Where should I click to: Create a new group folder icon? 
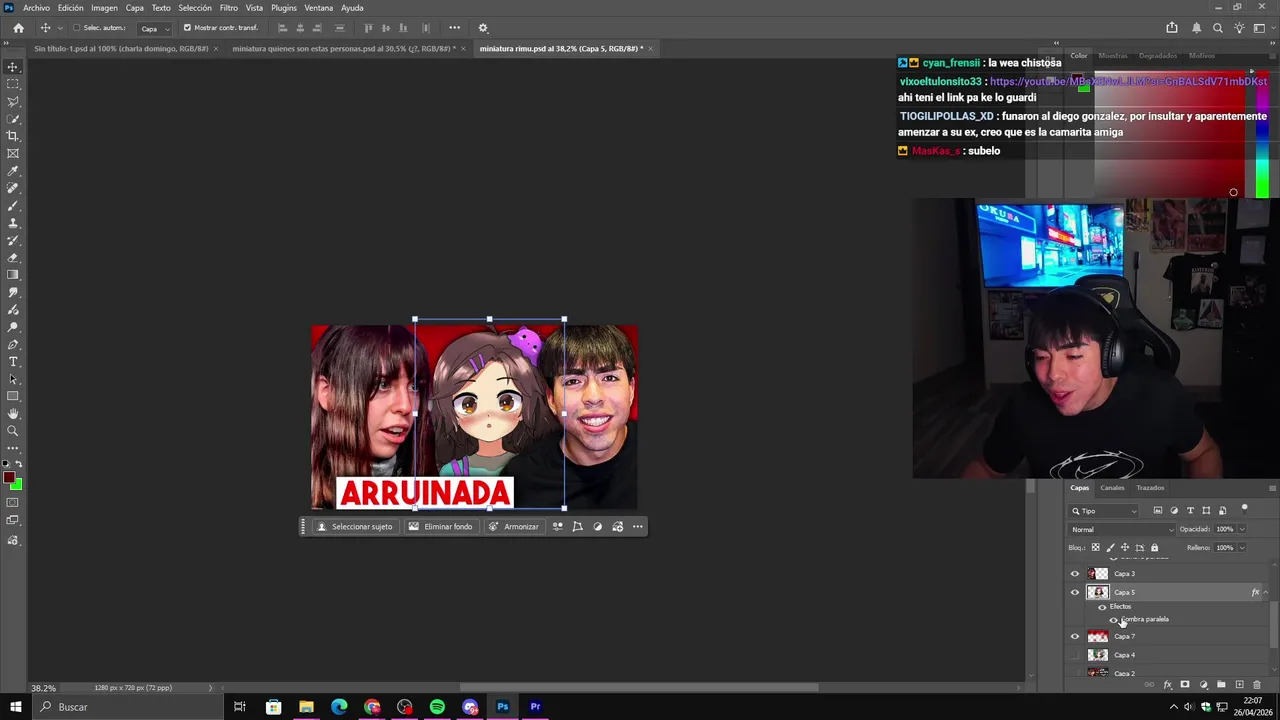(x=1221, y=685)
